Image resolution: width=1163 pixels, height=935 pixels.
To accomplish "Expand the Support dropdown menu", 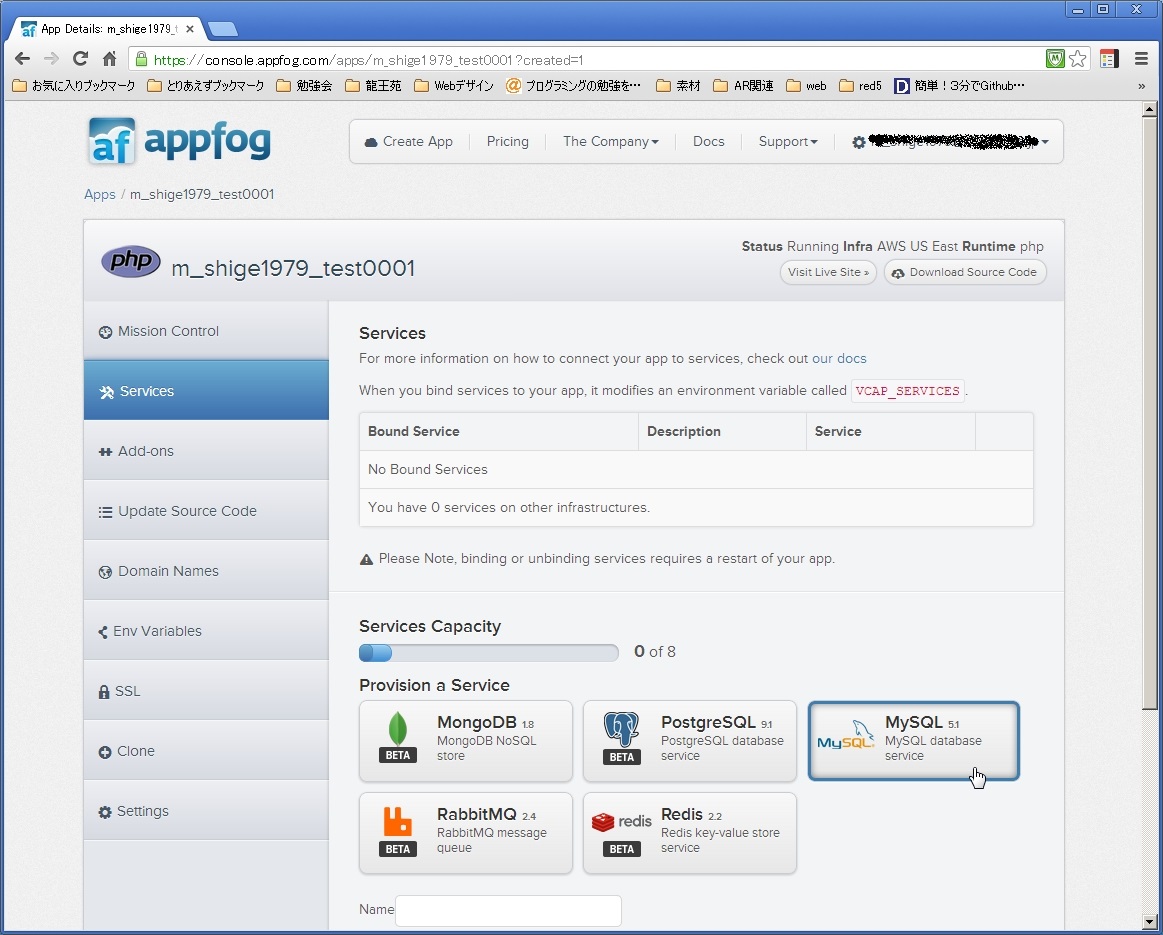I will pyautogui.click(x=788, y=142).
